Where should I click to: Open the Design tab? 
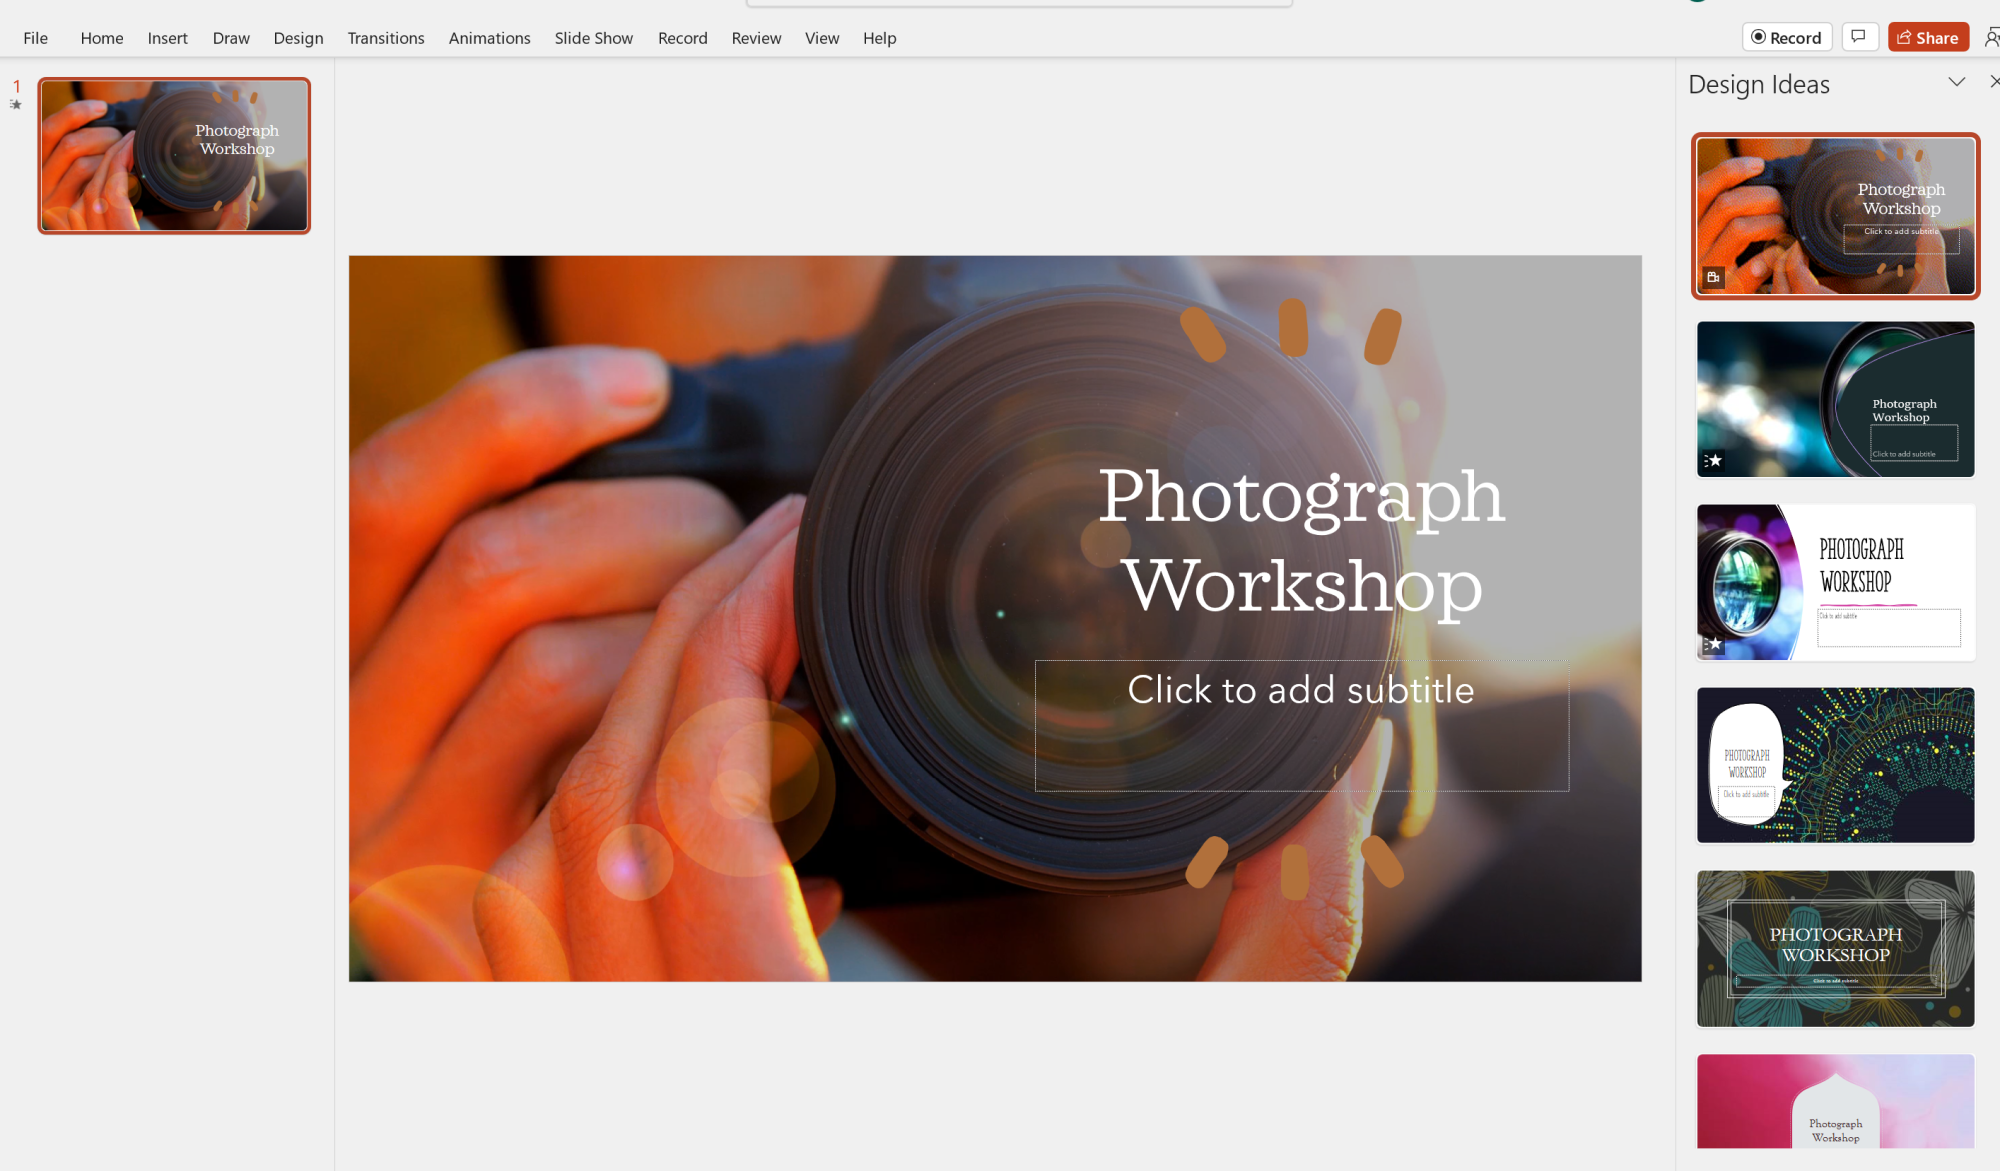point(298,38)
